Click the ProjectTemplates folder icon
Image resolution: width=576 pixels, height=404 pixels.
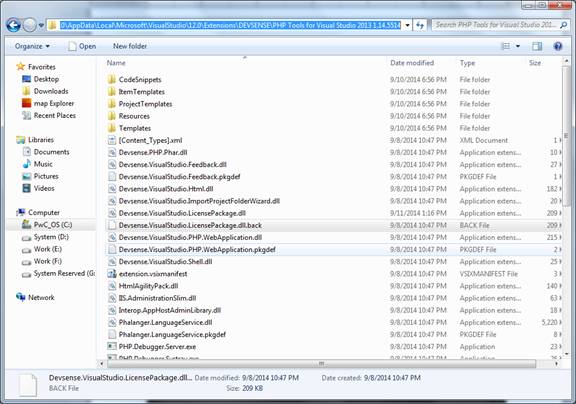coord(112,104)
